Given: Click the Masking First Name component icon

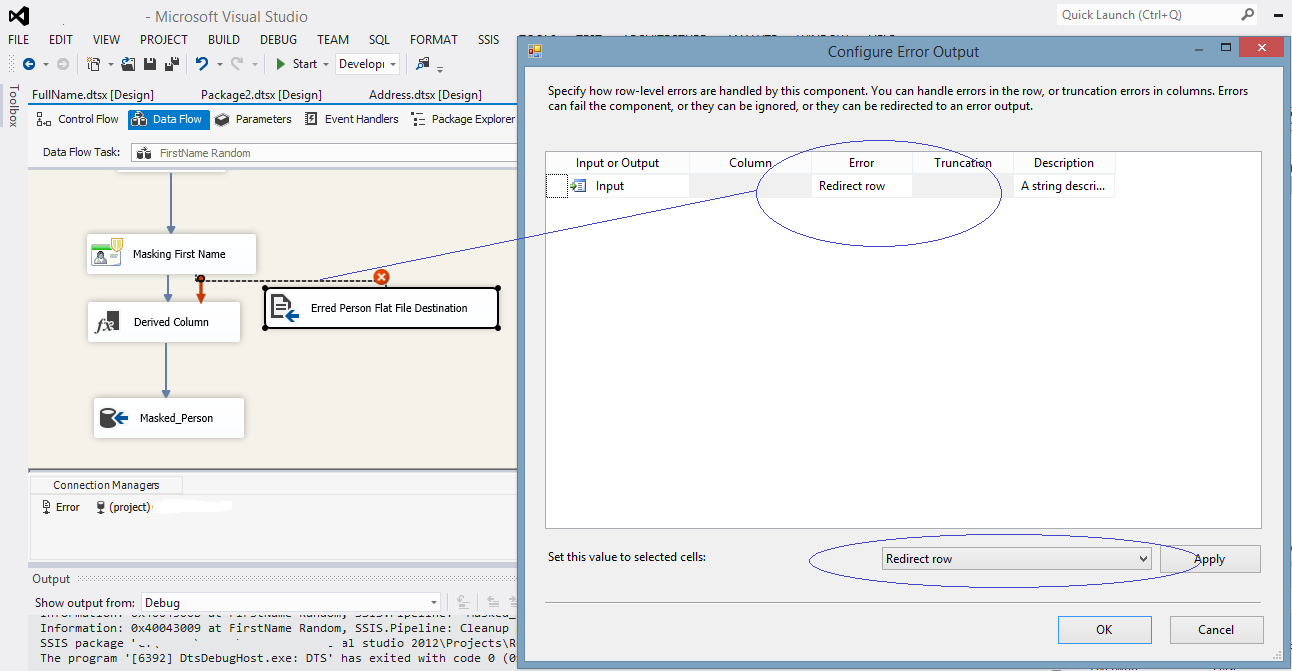Looking at the screenshot, I should (107, 254).
